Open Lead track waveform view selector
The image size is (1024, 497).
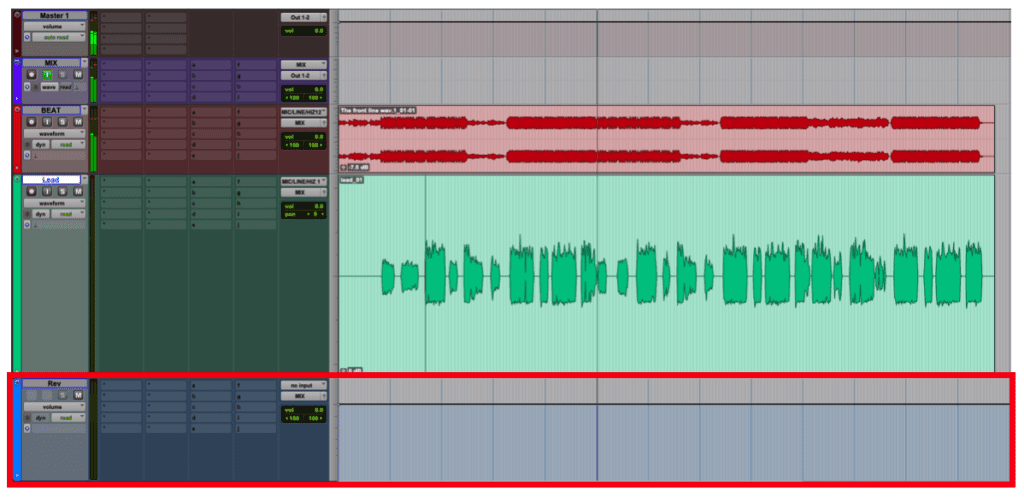(x=55, y=203)
